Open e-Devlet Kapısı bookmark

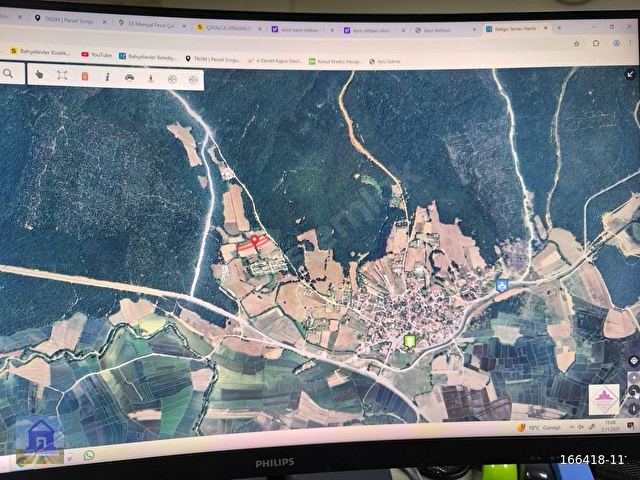point(275,61)
